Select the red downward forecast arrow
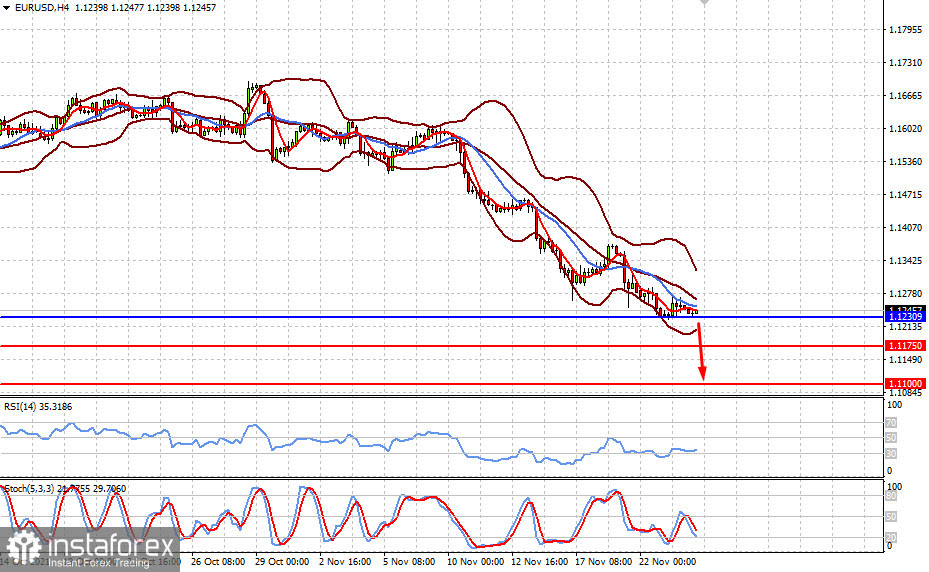The height and width of the screenshot is (572, 929). [701, 350]
